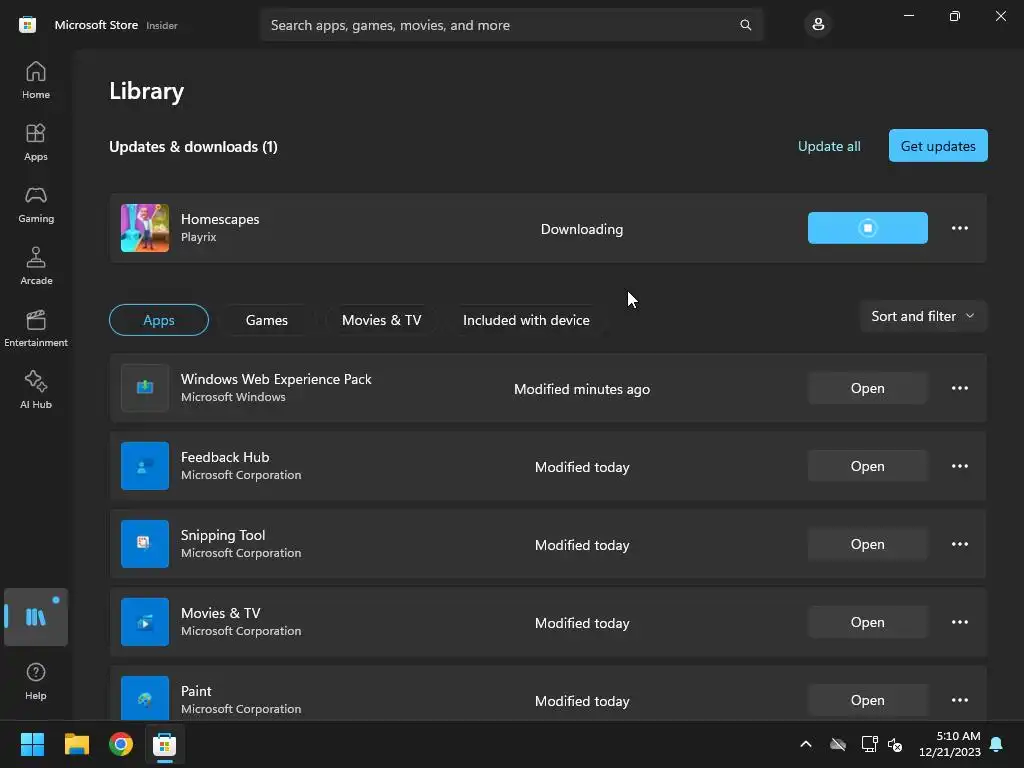This screenshot has height=768, width=1024.
Task: Stop the Homescapes download
Action: [x=867, y=228]
